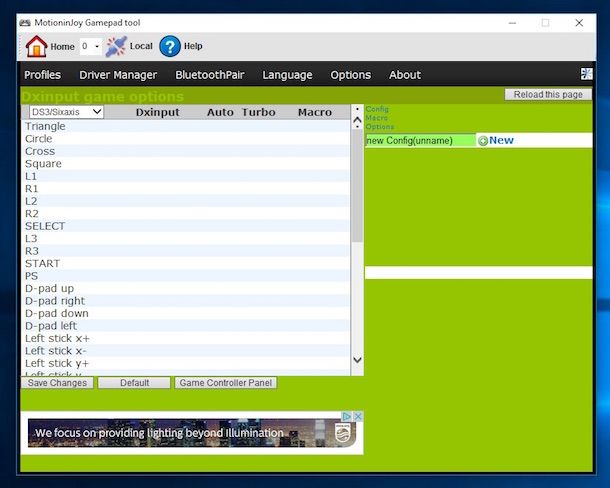This screenshot has width=610, height=488.
Task: Click the Turbo column header
Action: (x=259, y=112)
